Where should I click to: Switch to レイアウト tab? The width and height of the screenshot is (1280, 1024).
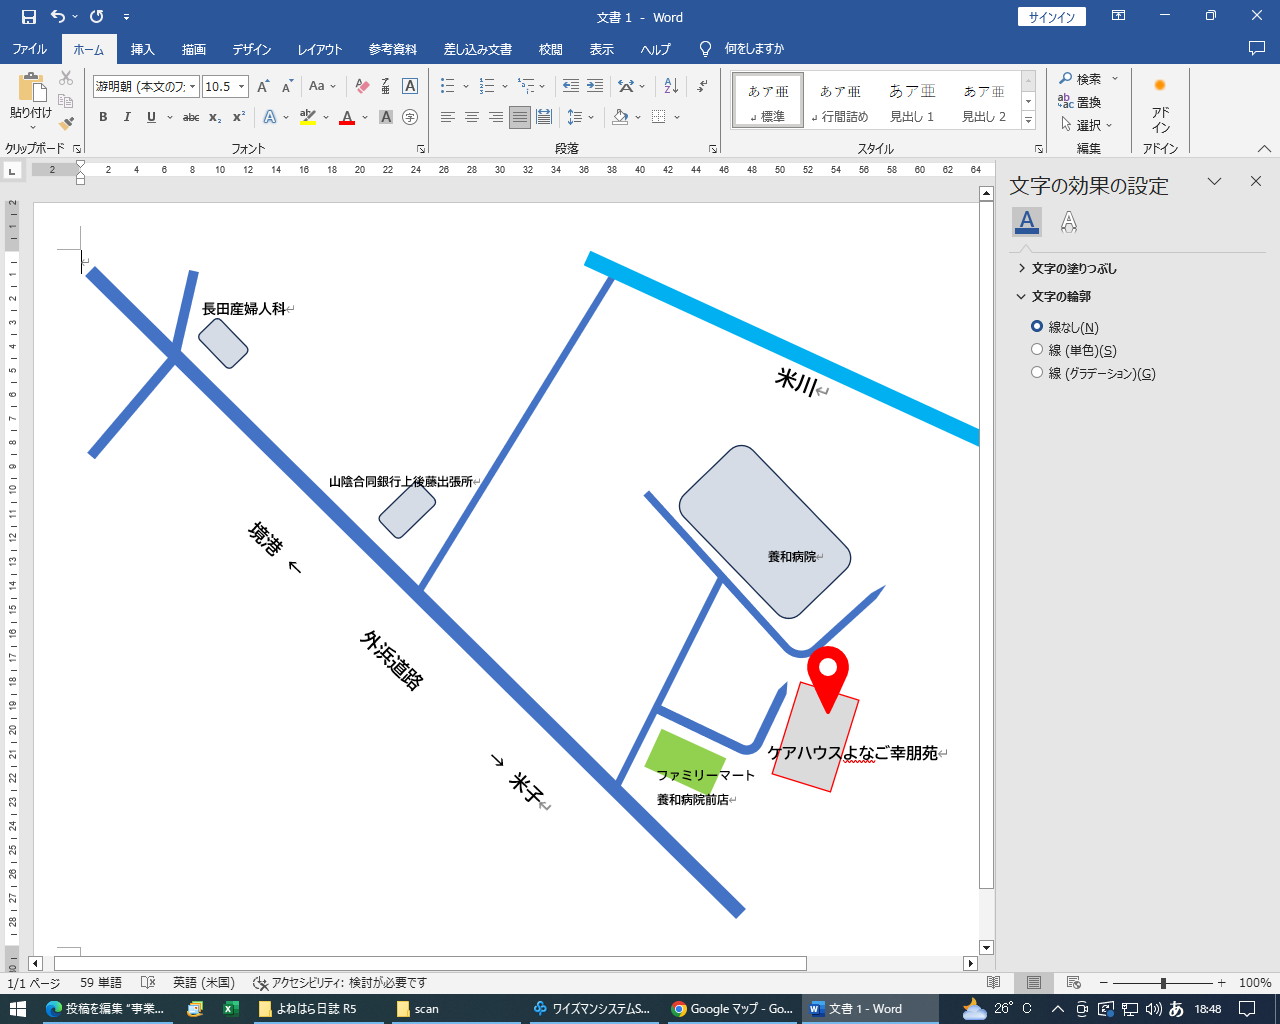click(x=320, y=49)
